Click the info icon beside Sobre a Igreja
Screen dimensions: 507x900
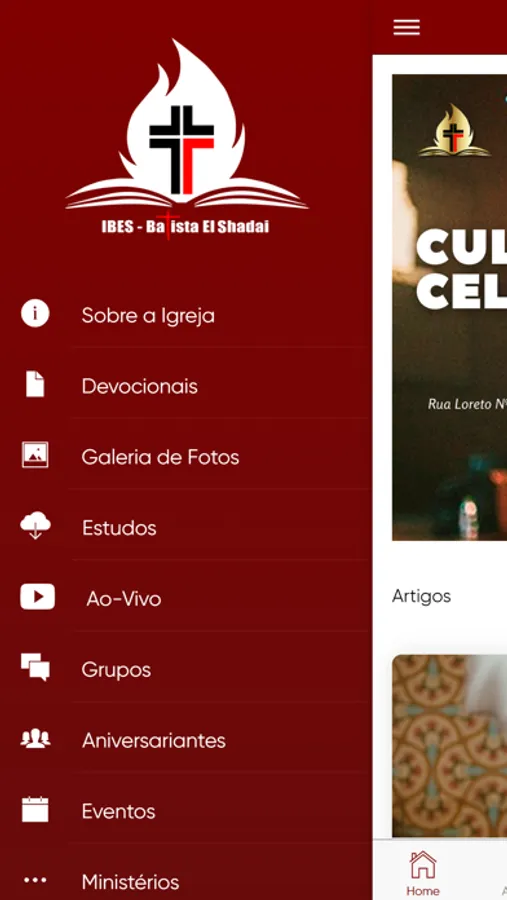[35, 314]
